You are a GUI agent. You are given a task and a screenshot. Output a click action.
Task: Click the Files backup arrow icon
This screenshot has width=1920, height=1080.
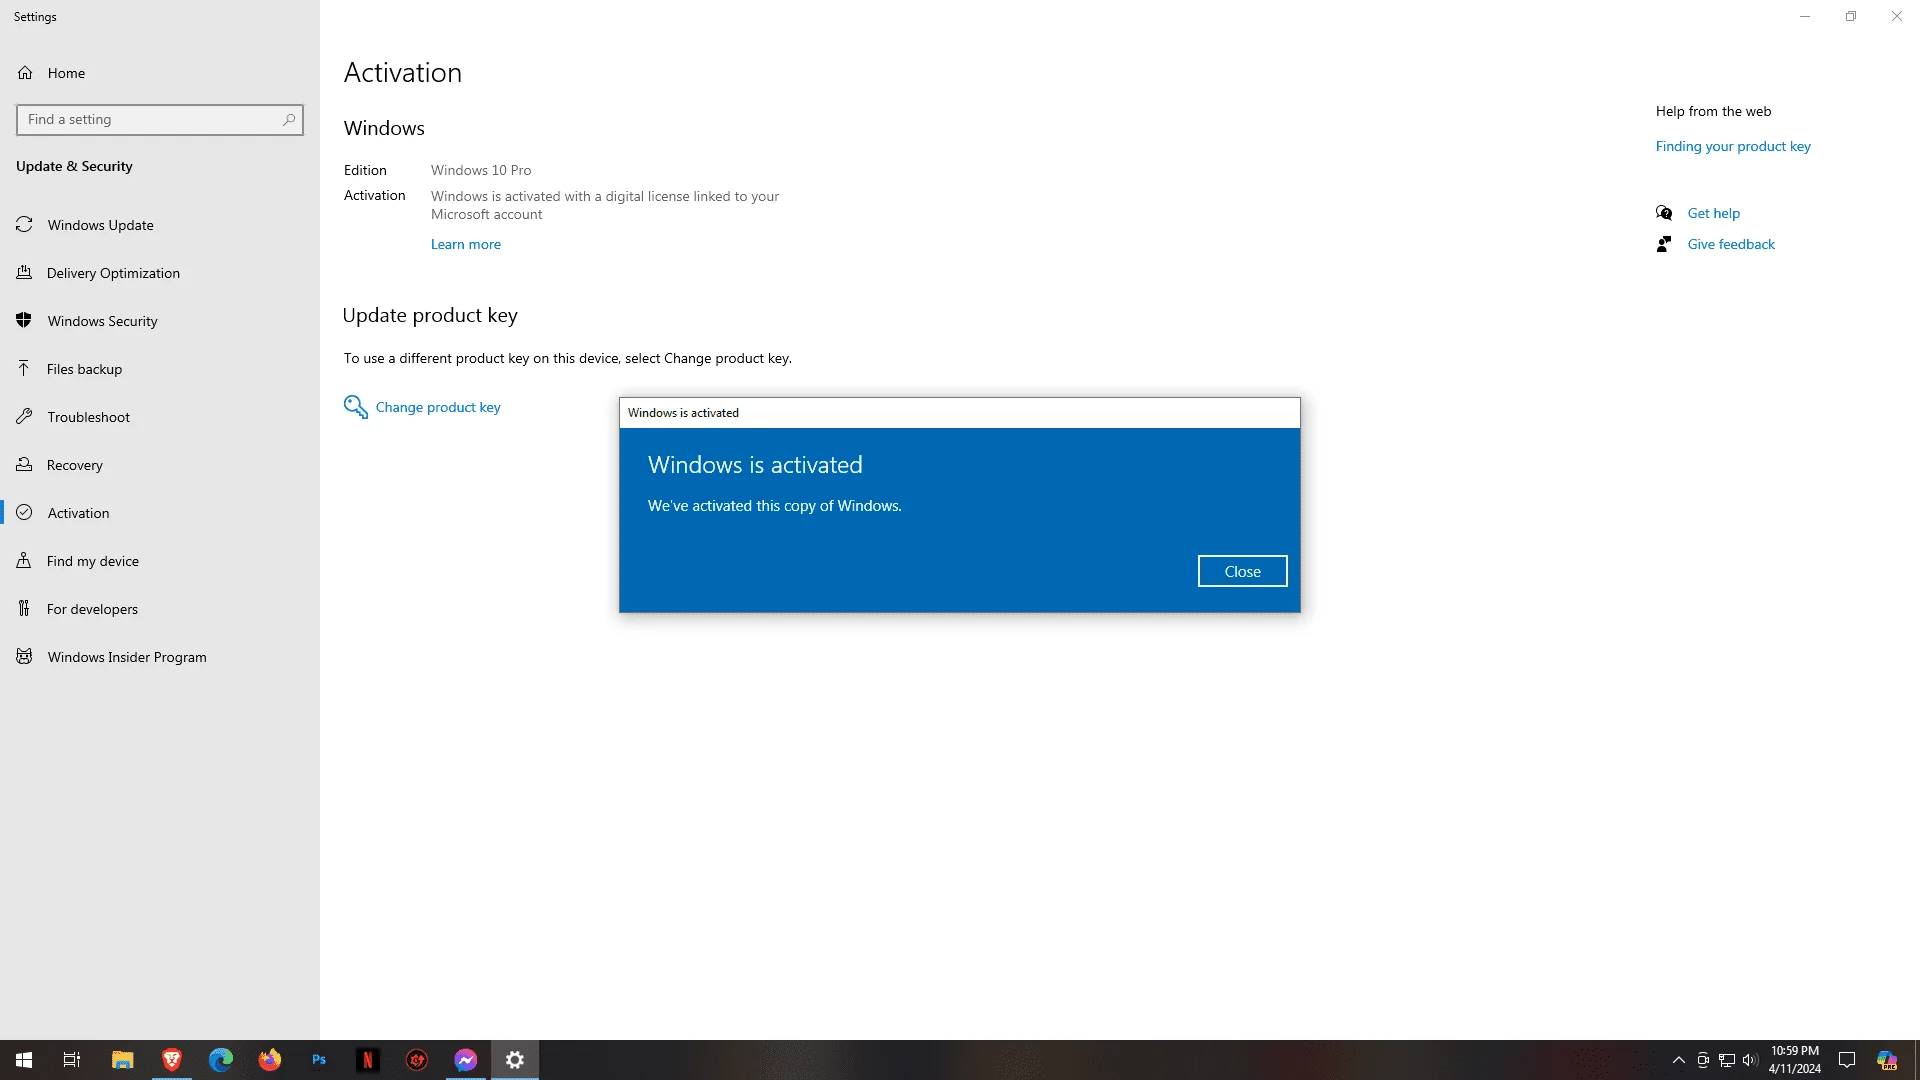click(24, 369)
